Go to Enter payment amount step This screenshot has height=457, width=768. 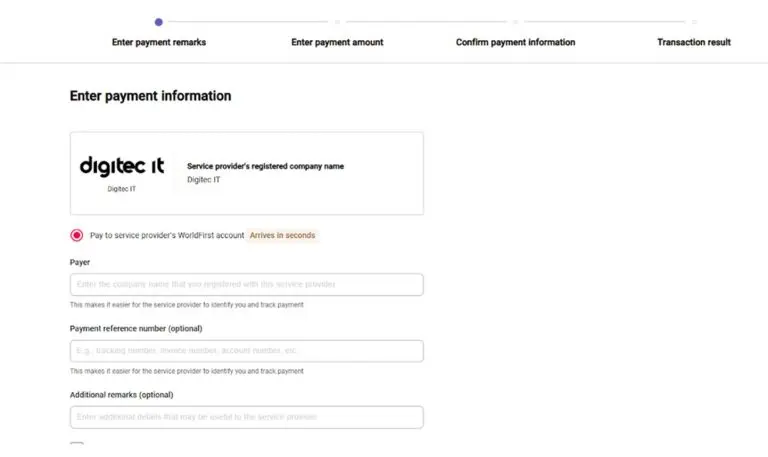[337, 42]
